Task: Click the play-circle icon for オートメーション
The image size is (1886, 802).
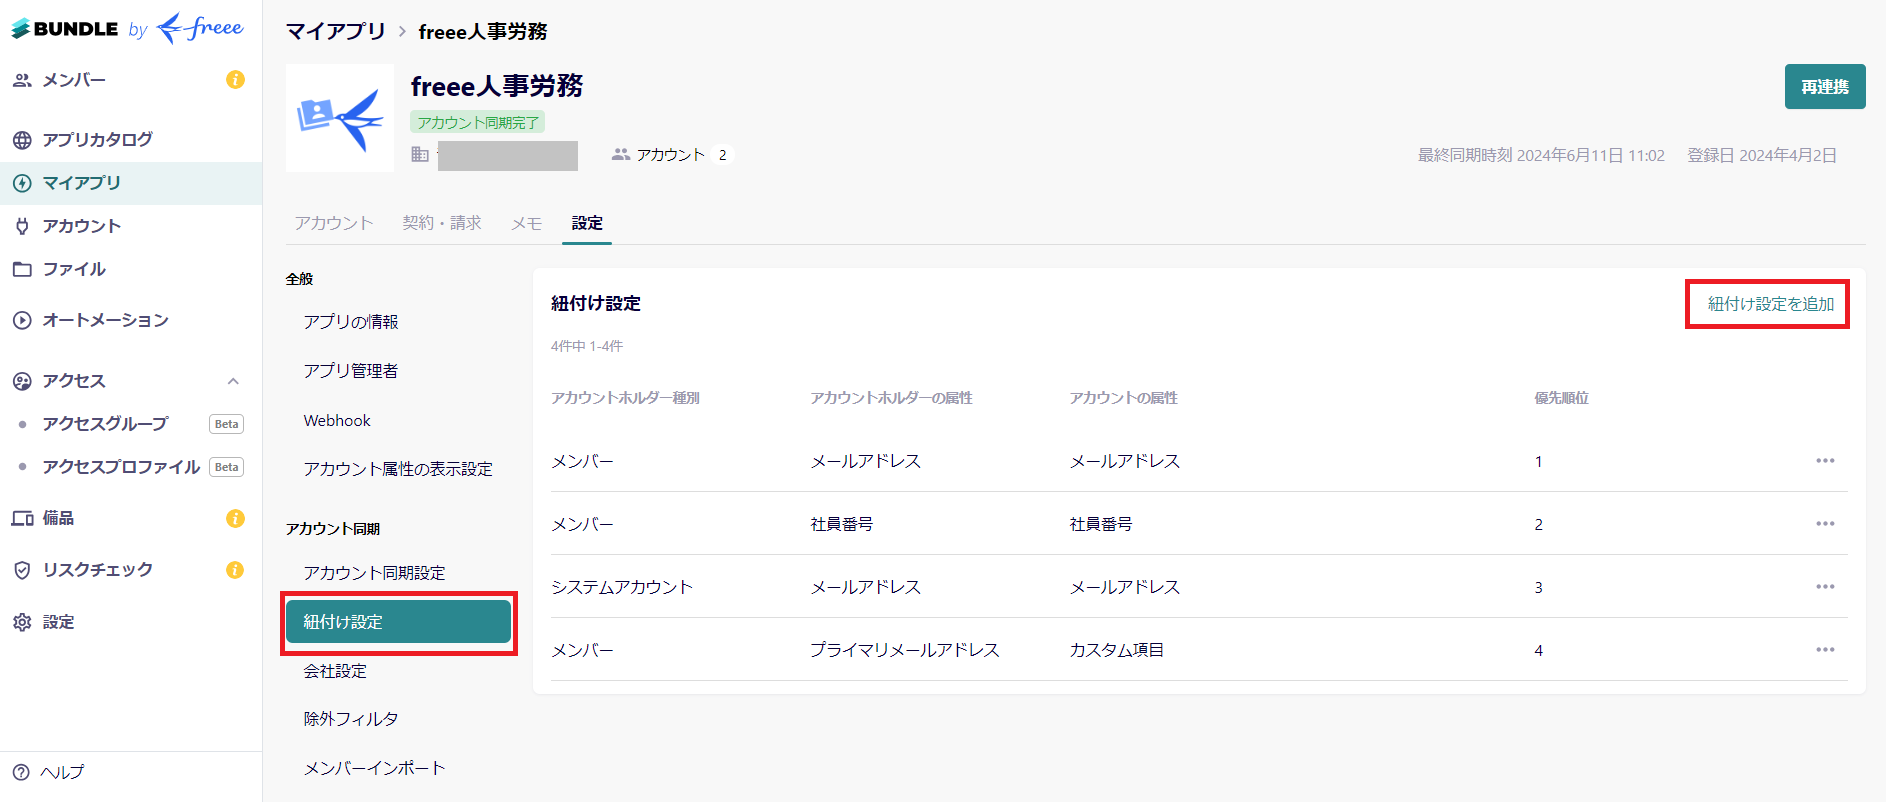Action: pyautogui.click(x=22, y=320)
